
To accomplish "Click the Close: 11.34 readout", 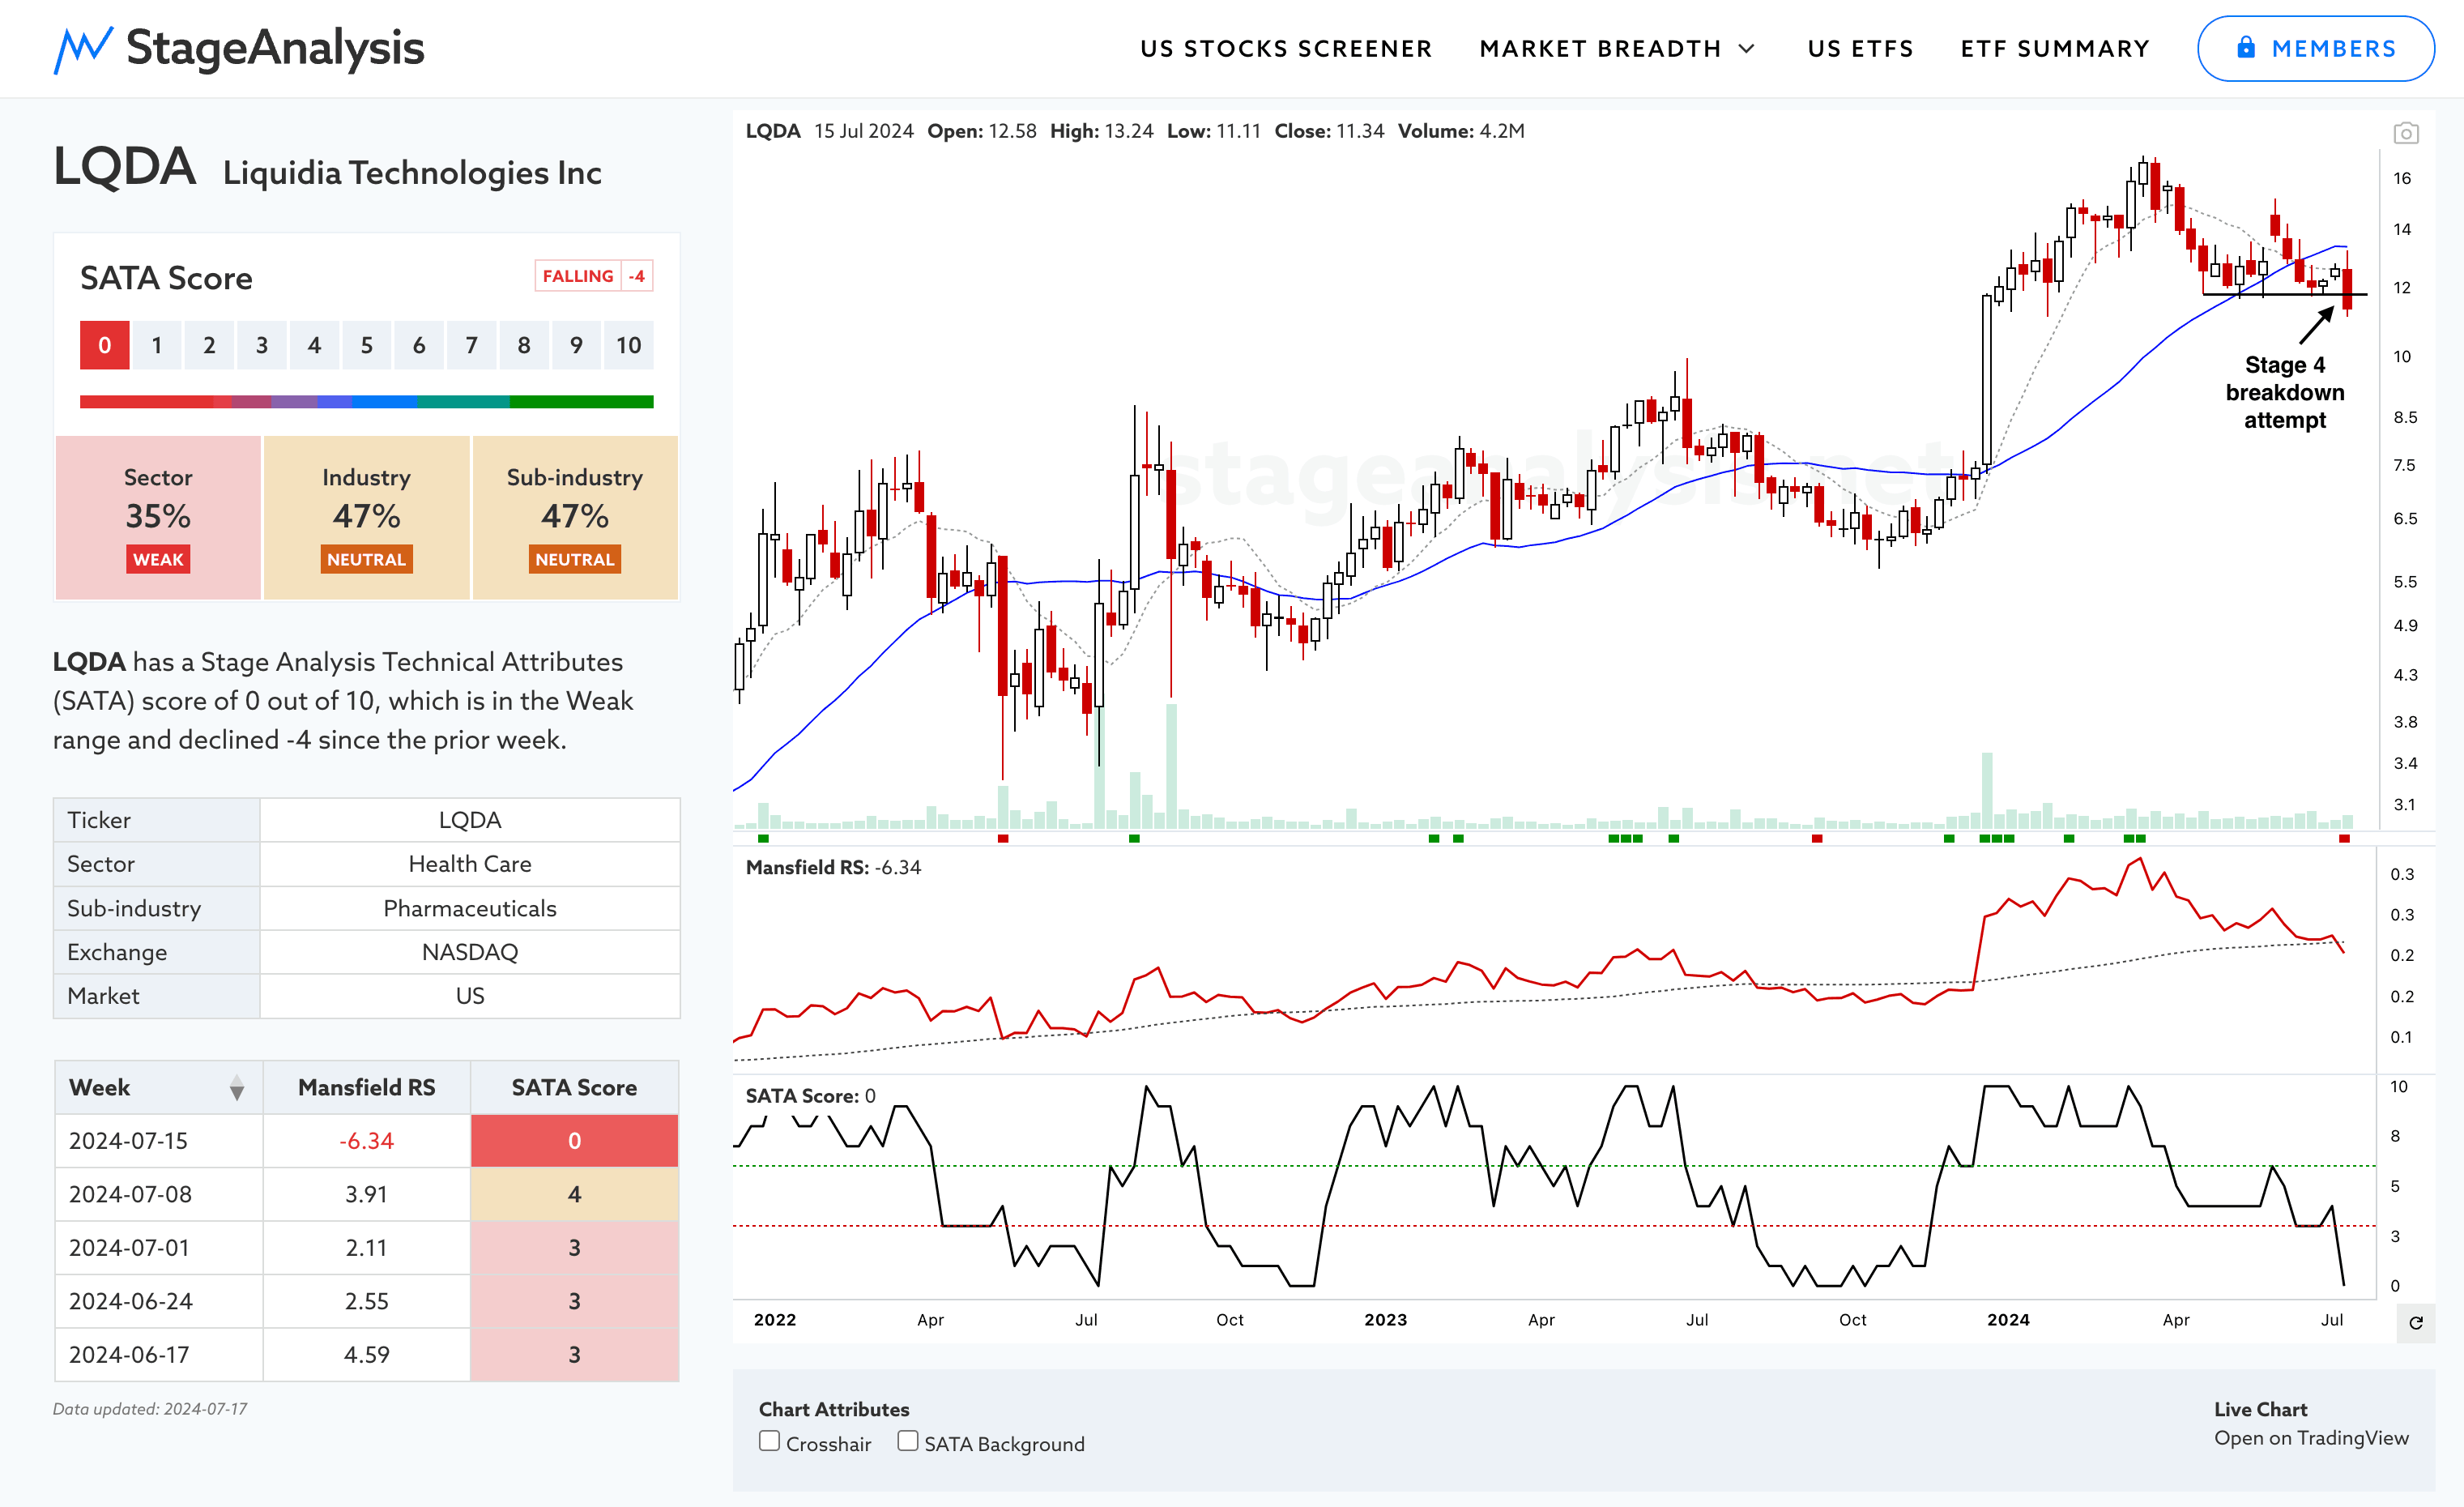I will (1329, 131).
